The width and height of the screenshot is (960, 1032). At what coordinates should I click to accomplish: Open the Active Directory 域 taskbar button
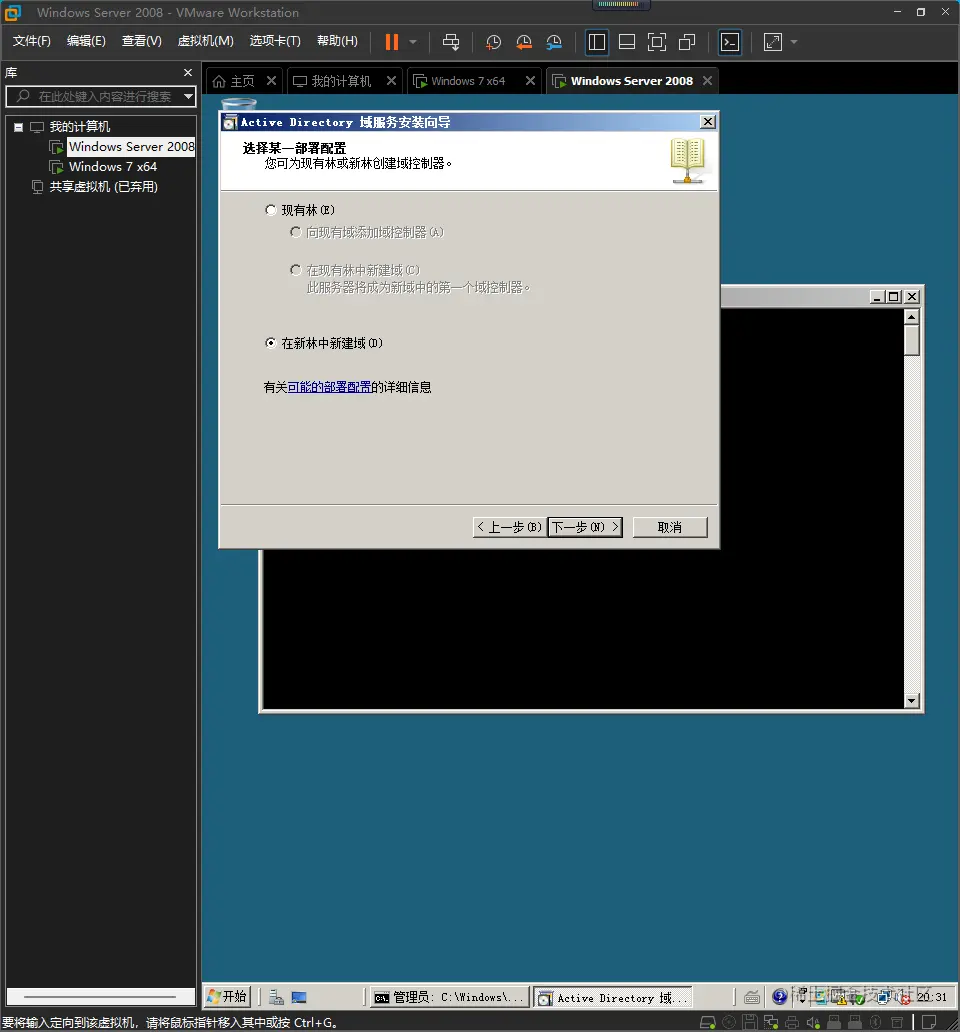click(x=613, y=998)
